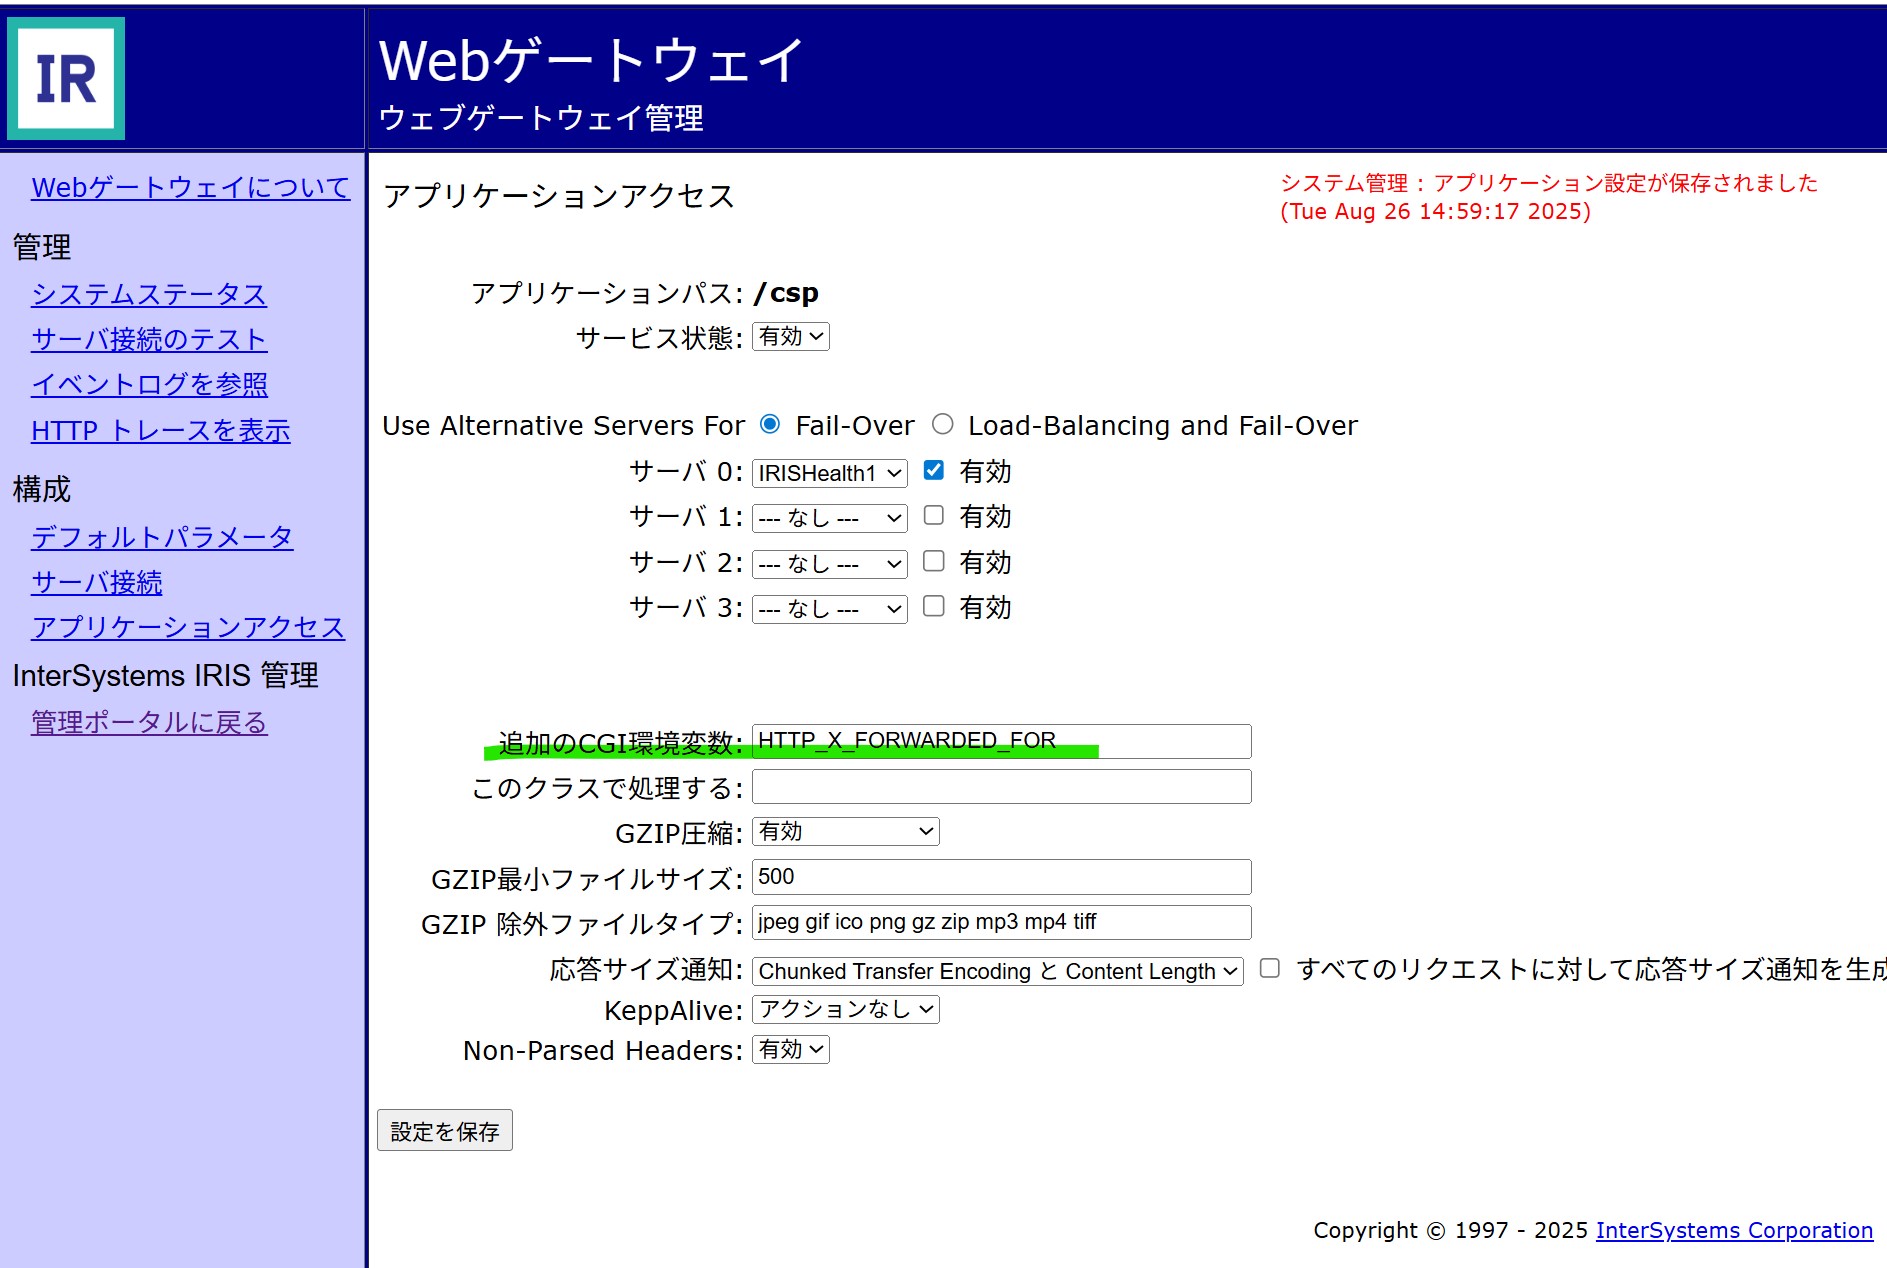Open the サービス状態 dropdown
Image resolution: width=1887 pixels, height=1268 pixels.
(790, 337)
